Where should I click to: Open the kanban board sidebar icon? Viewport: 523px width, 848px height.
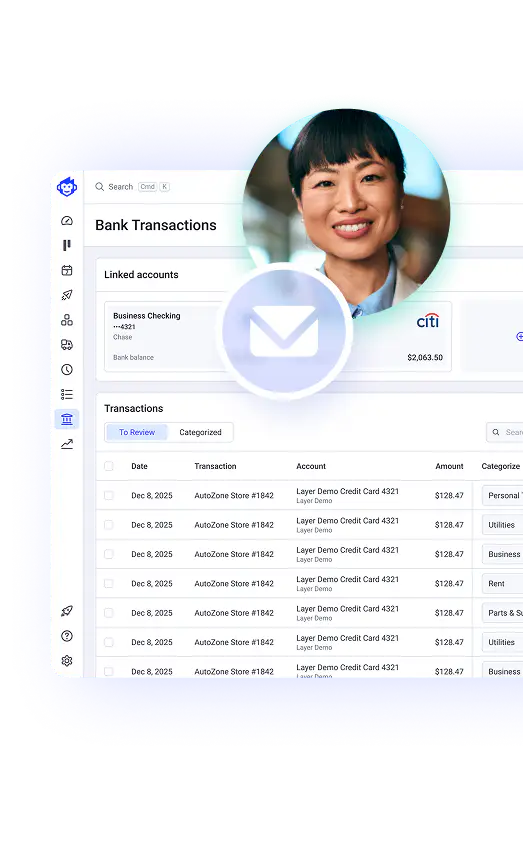(67, 246)
